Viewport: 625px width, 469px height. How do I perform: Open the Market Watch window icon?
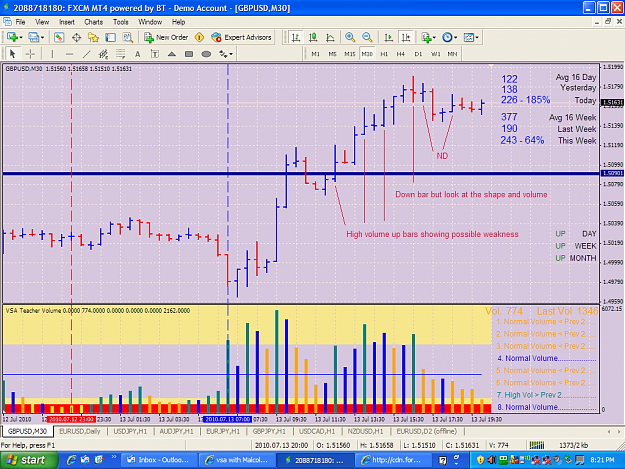59,37
